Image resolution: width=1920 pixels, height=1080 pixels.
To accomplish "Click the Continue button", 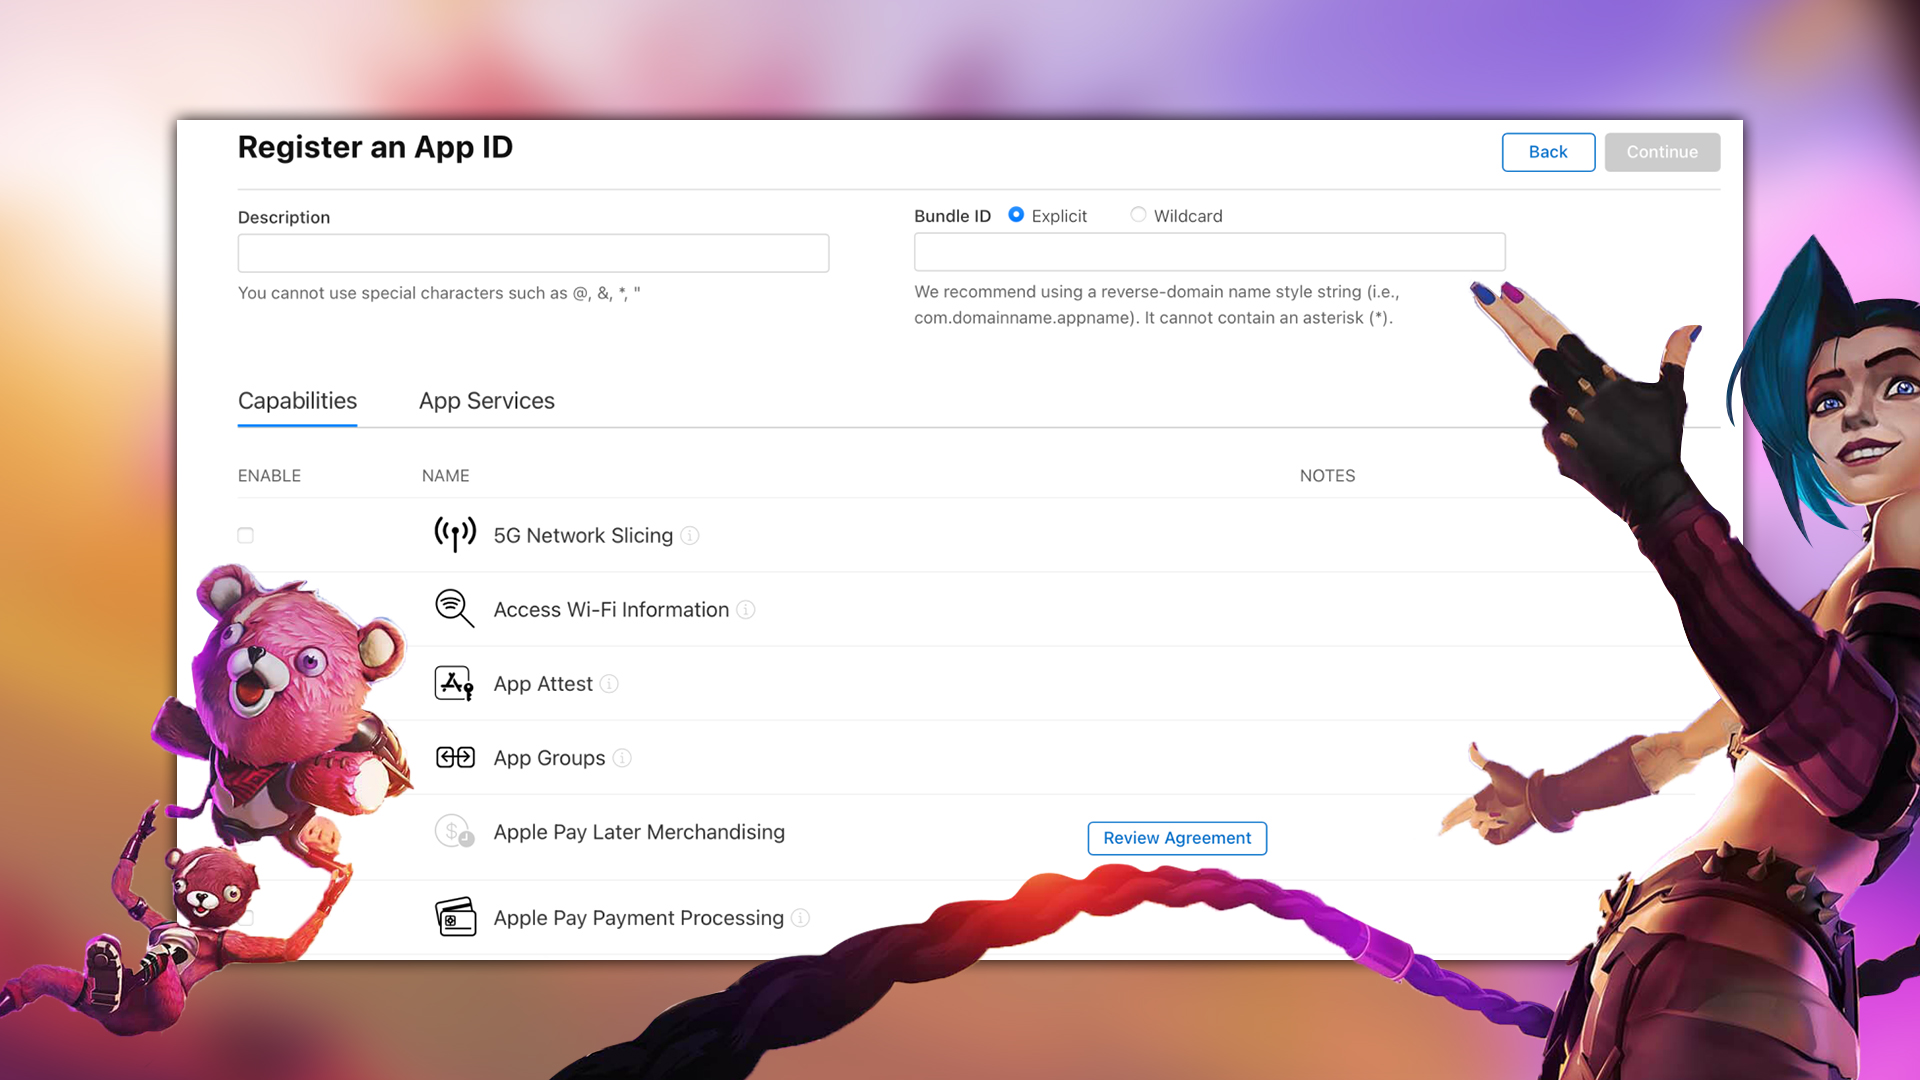I will pyautogui.click(x=1662, y=152).
